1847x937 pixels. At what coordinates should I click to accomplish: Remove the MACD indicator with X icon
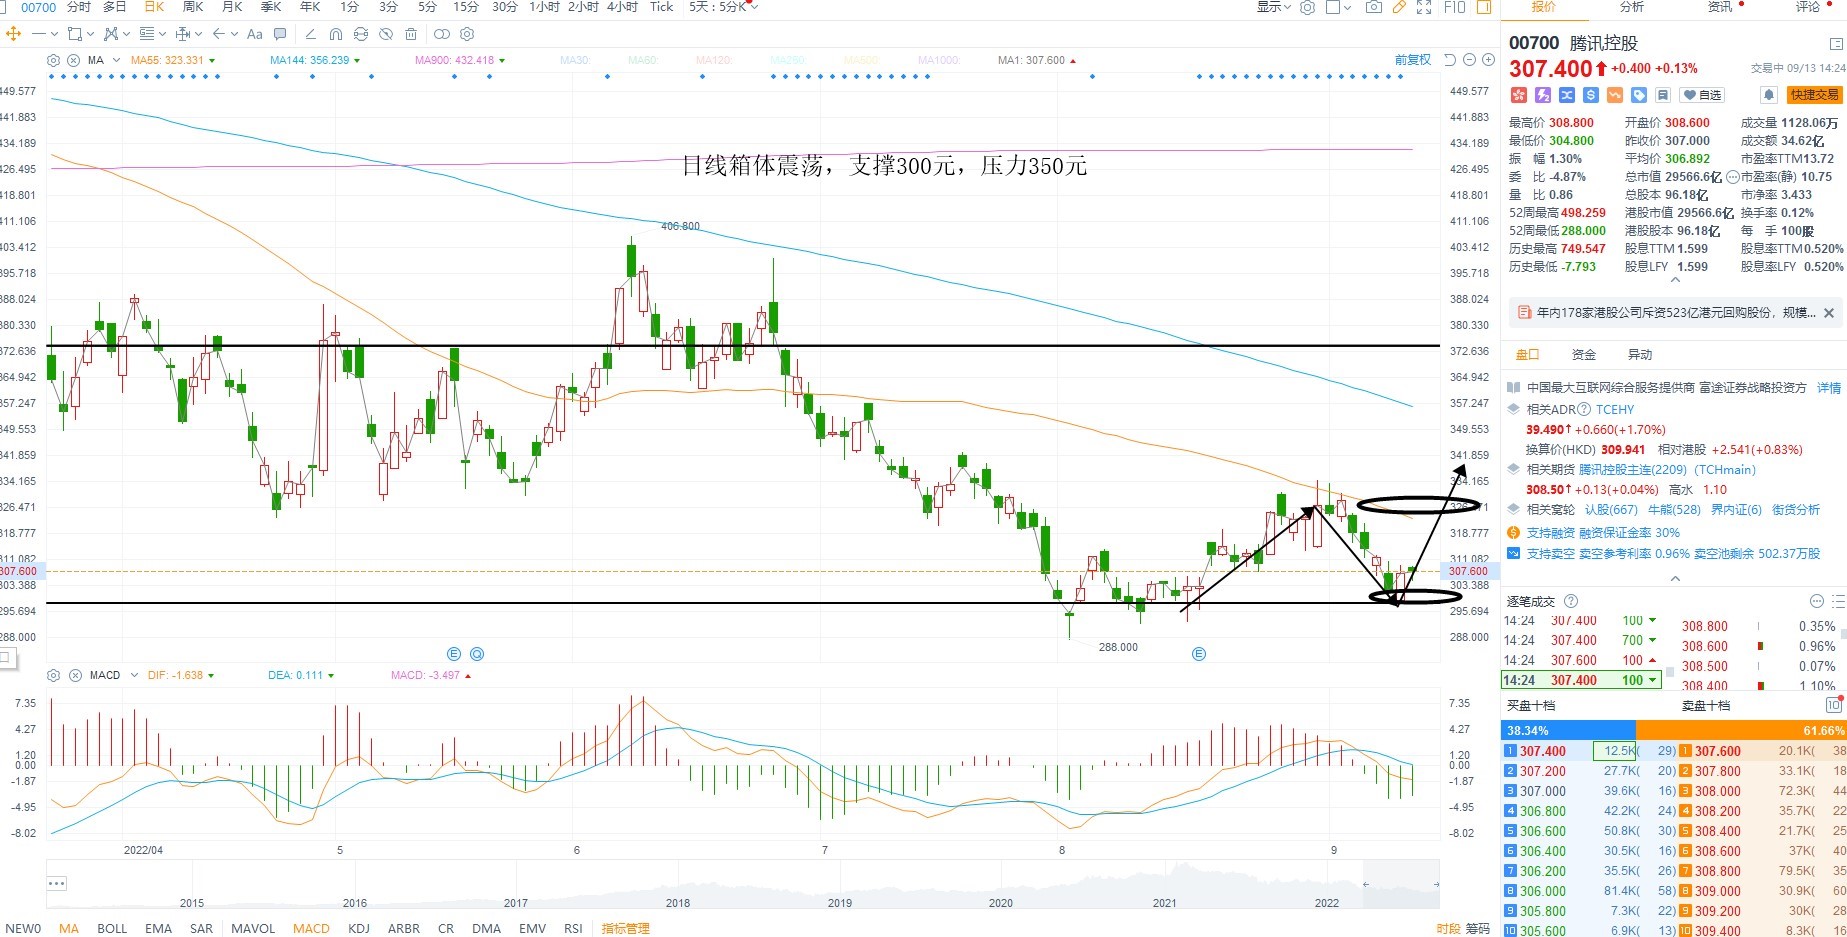(73, 675)
